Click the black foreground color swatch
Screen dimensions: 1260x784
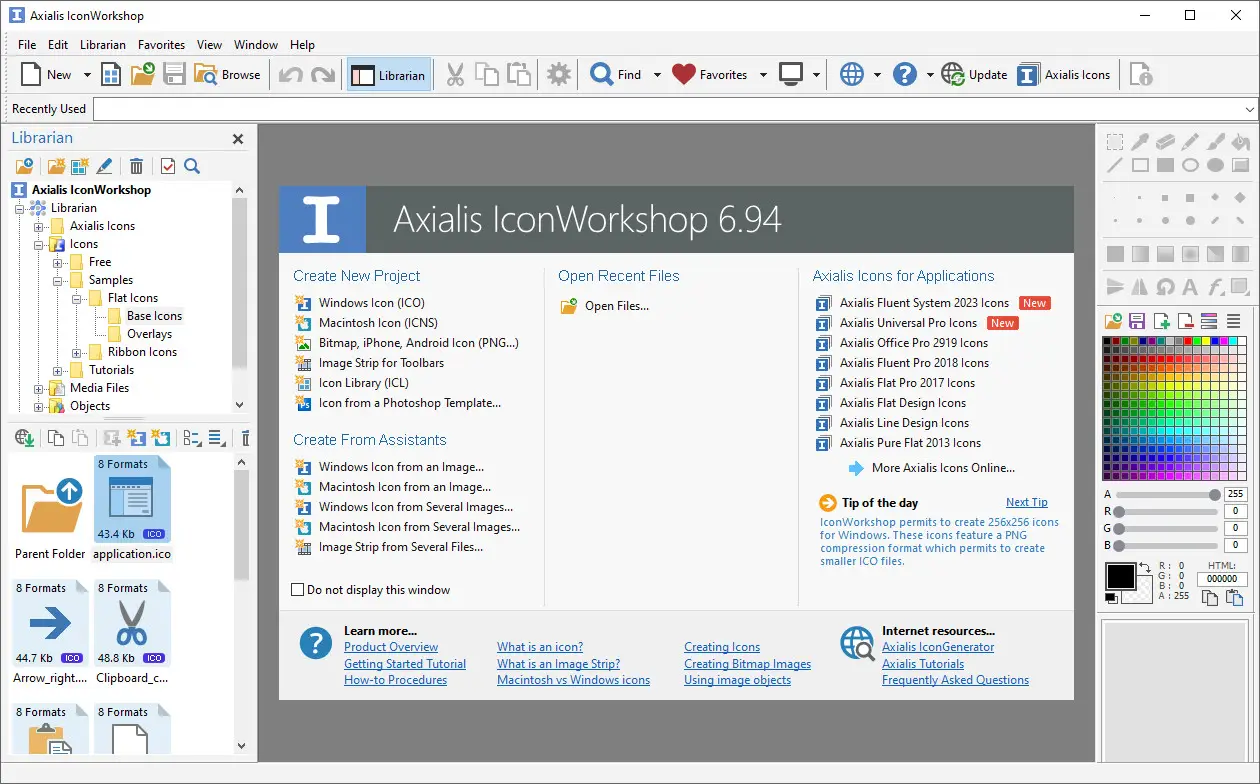pos(1120,577)
